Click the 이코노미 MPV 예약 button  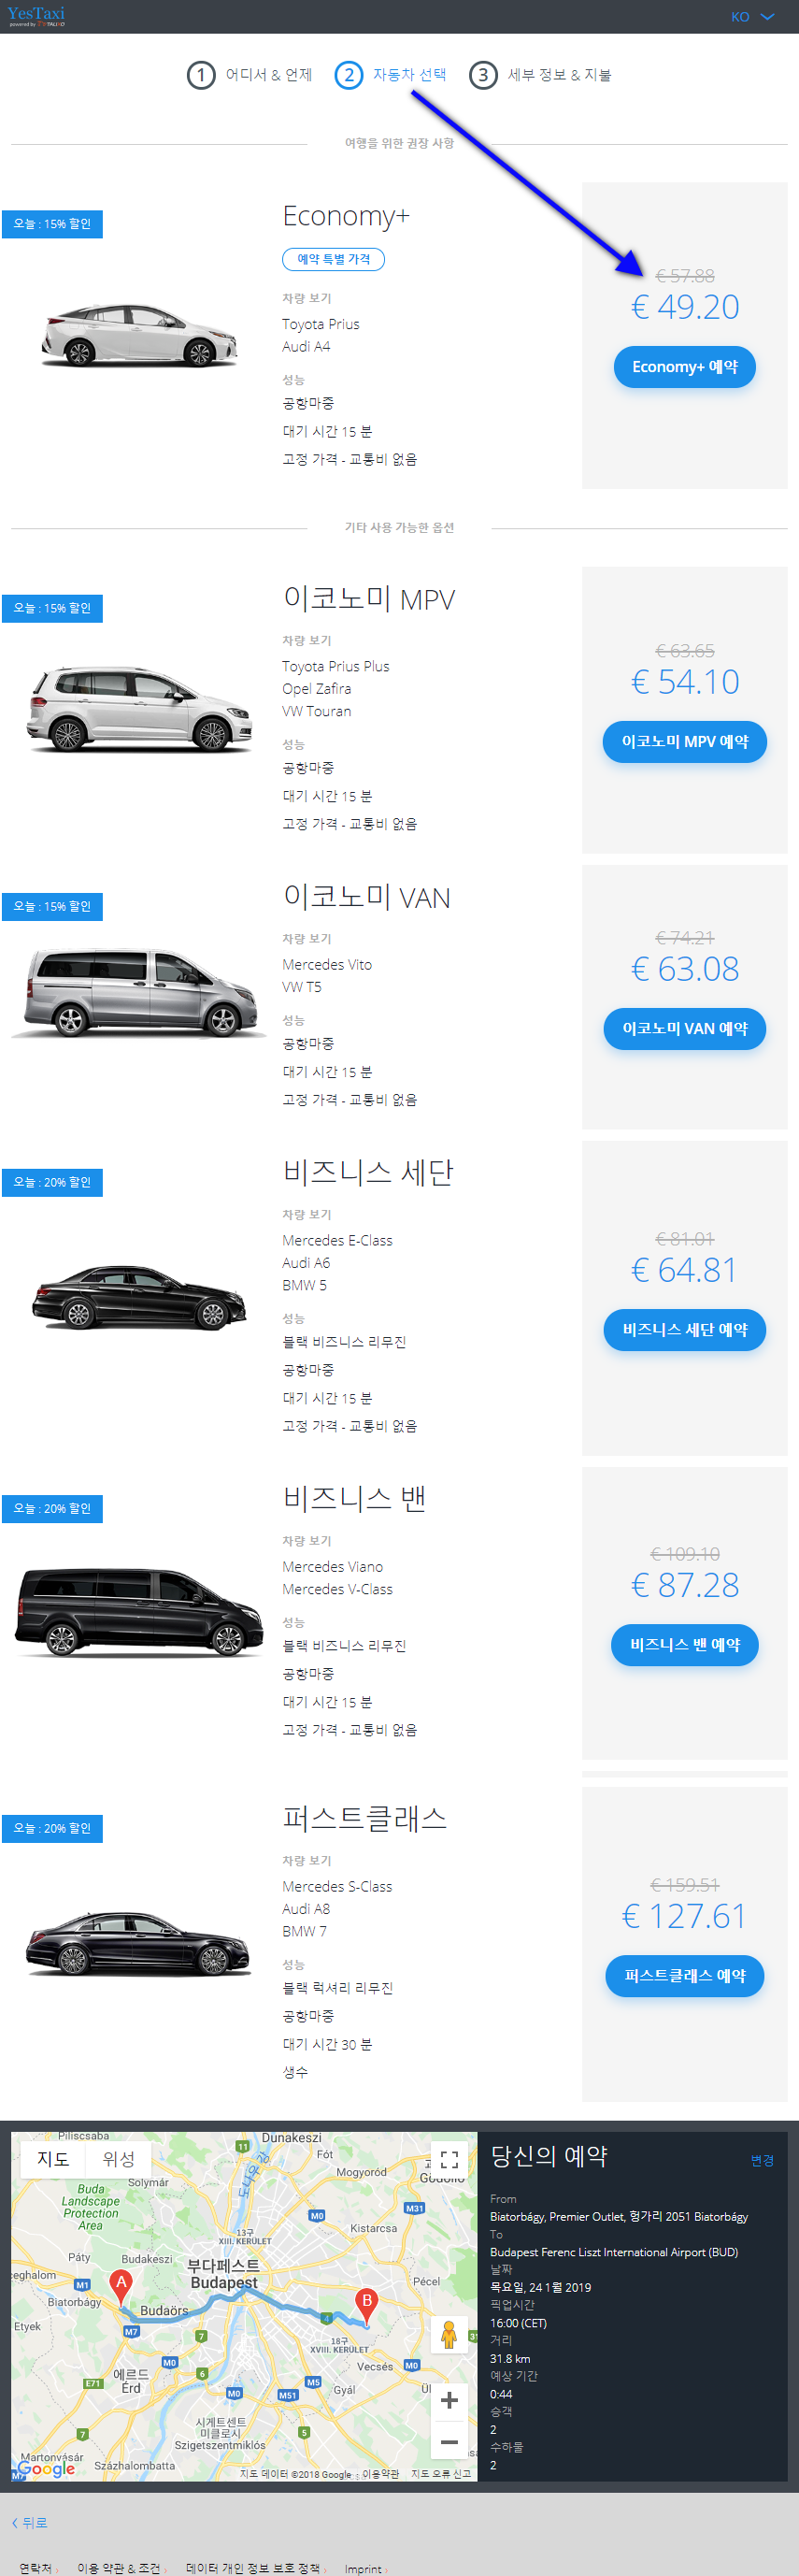[x=684, y=742]
